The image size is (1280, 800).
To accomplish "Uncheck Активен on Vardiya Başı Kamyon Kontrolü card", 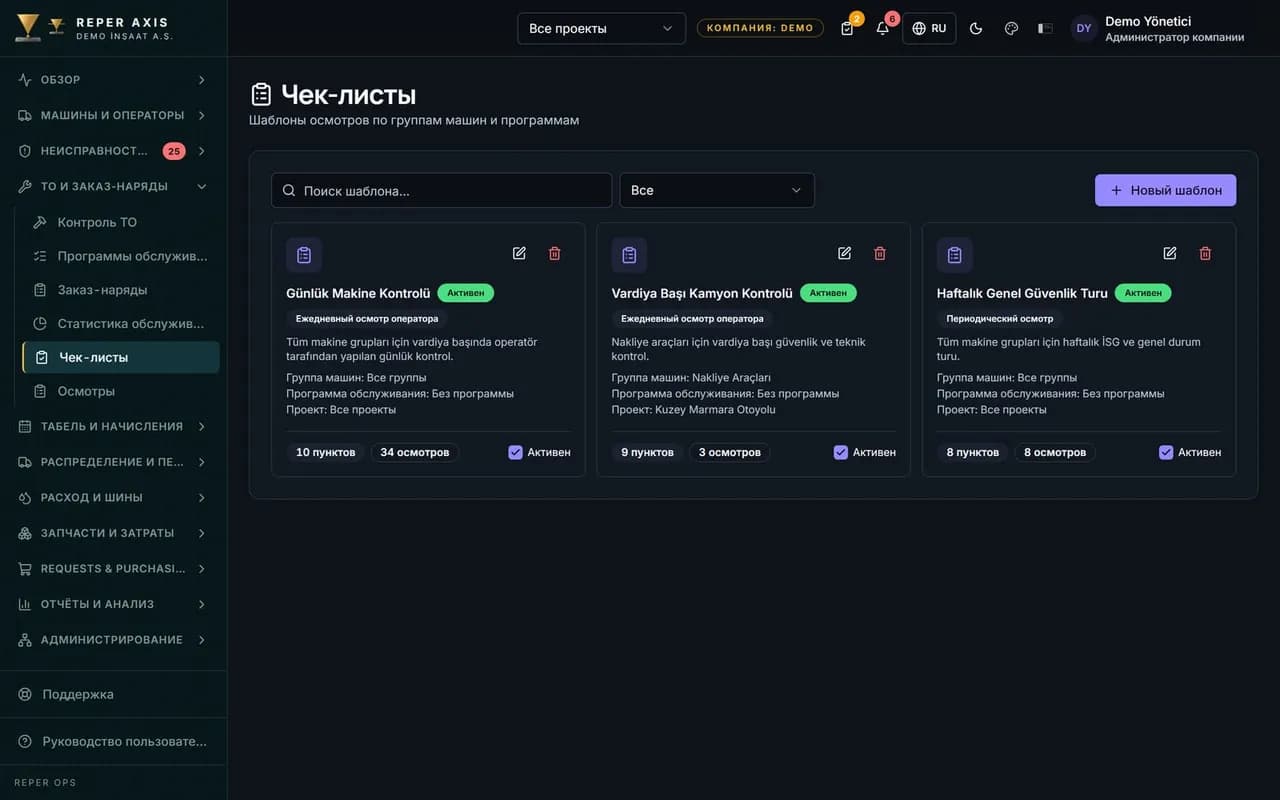I will [x=841, y=452].
